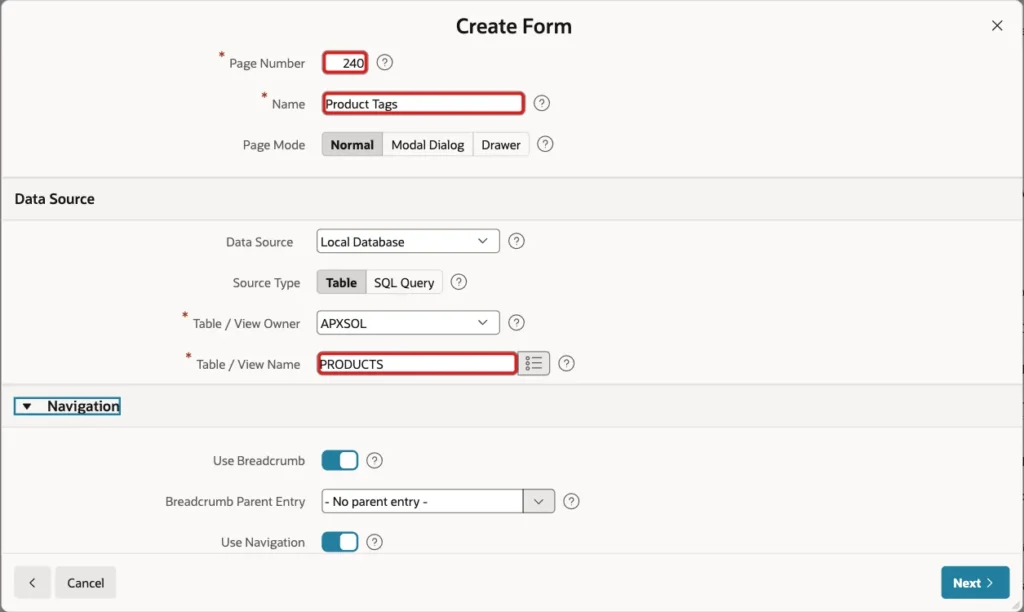The height and width of the screenshot is (612, 1024).
Task: Select Normal page mode
Action: coord(352,144)
